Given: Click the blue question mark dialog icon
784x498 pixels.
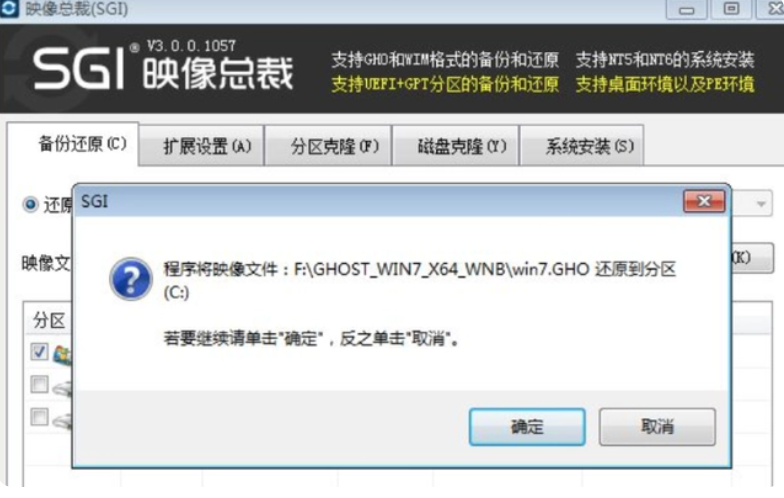Looking at the screenshot, I should pos(131,278).
